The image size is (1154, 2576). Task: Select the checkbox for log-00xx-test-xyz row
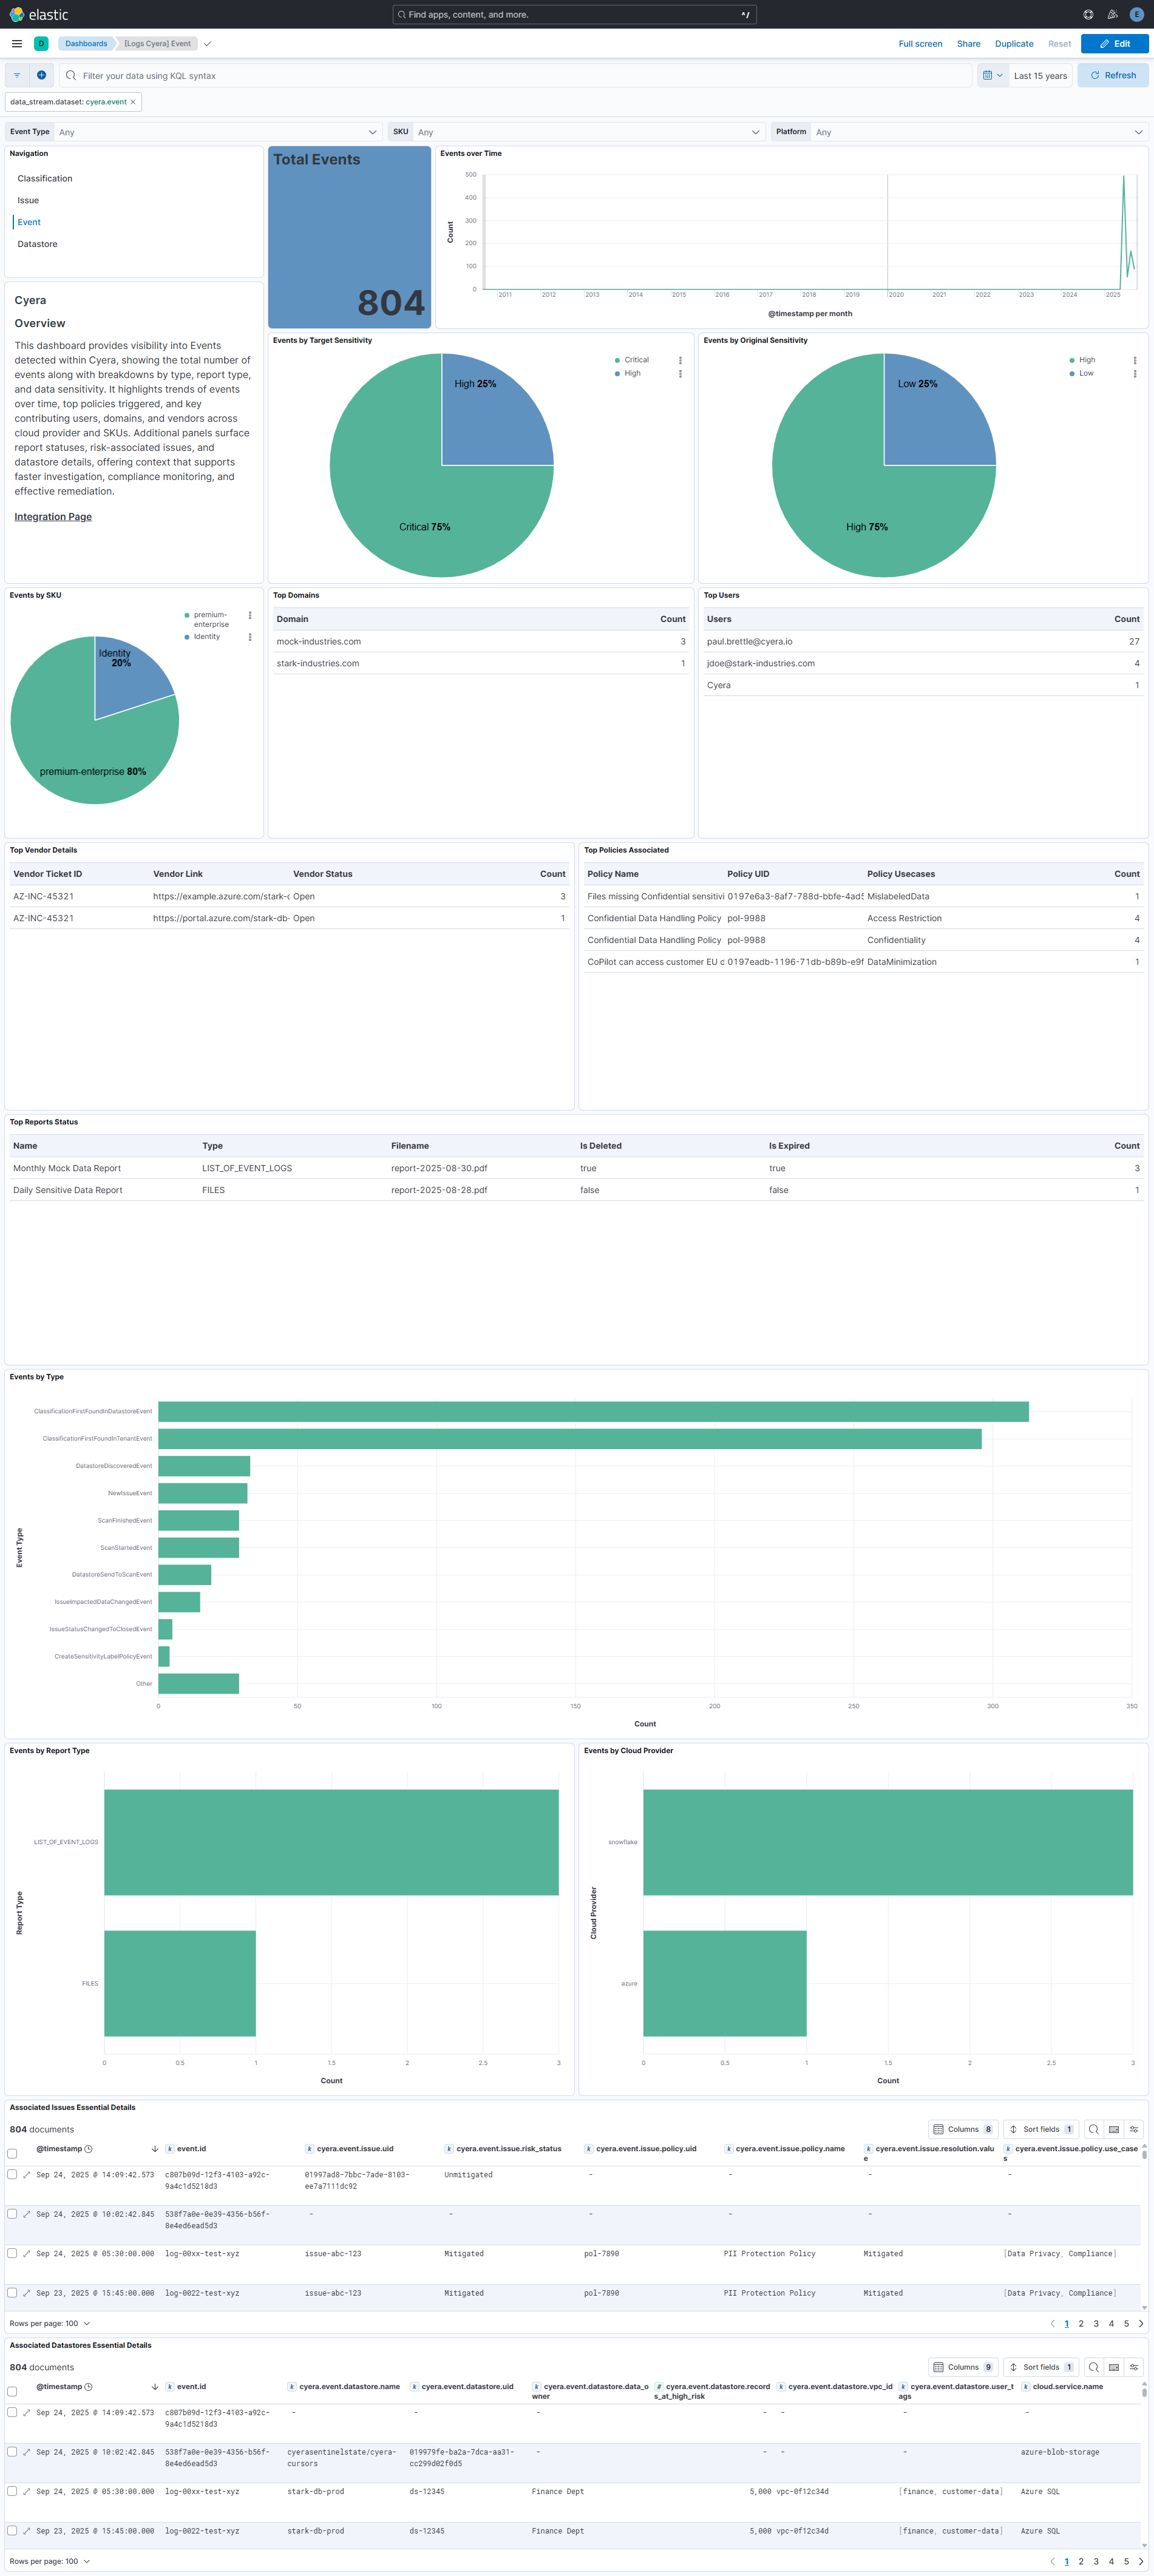(x=11, y=2254)
